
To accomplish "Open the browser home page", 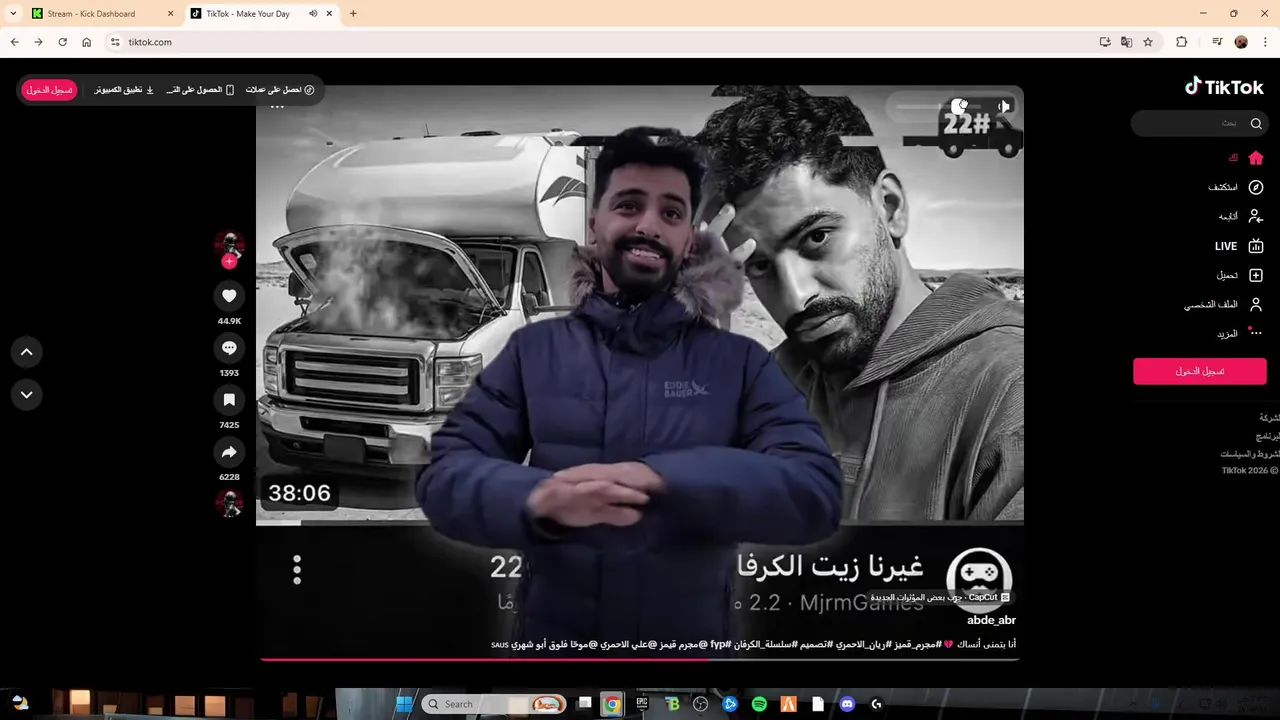I will tap(87, 42).
